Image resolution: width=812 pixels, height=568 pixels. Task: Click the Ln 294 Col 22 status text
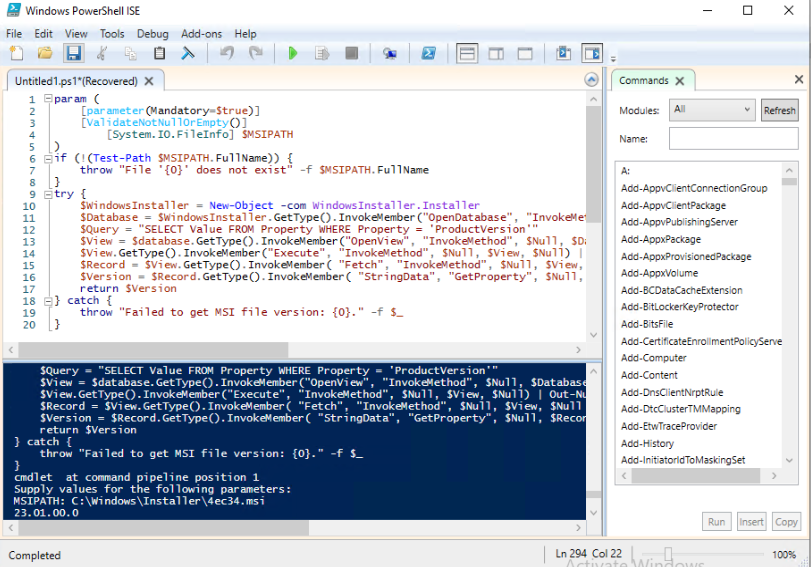click(x=588, y=554)
